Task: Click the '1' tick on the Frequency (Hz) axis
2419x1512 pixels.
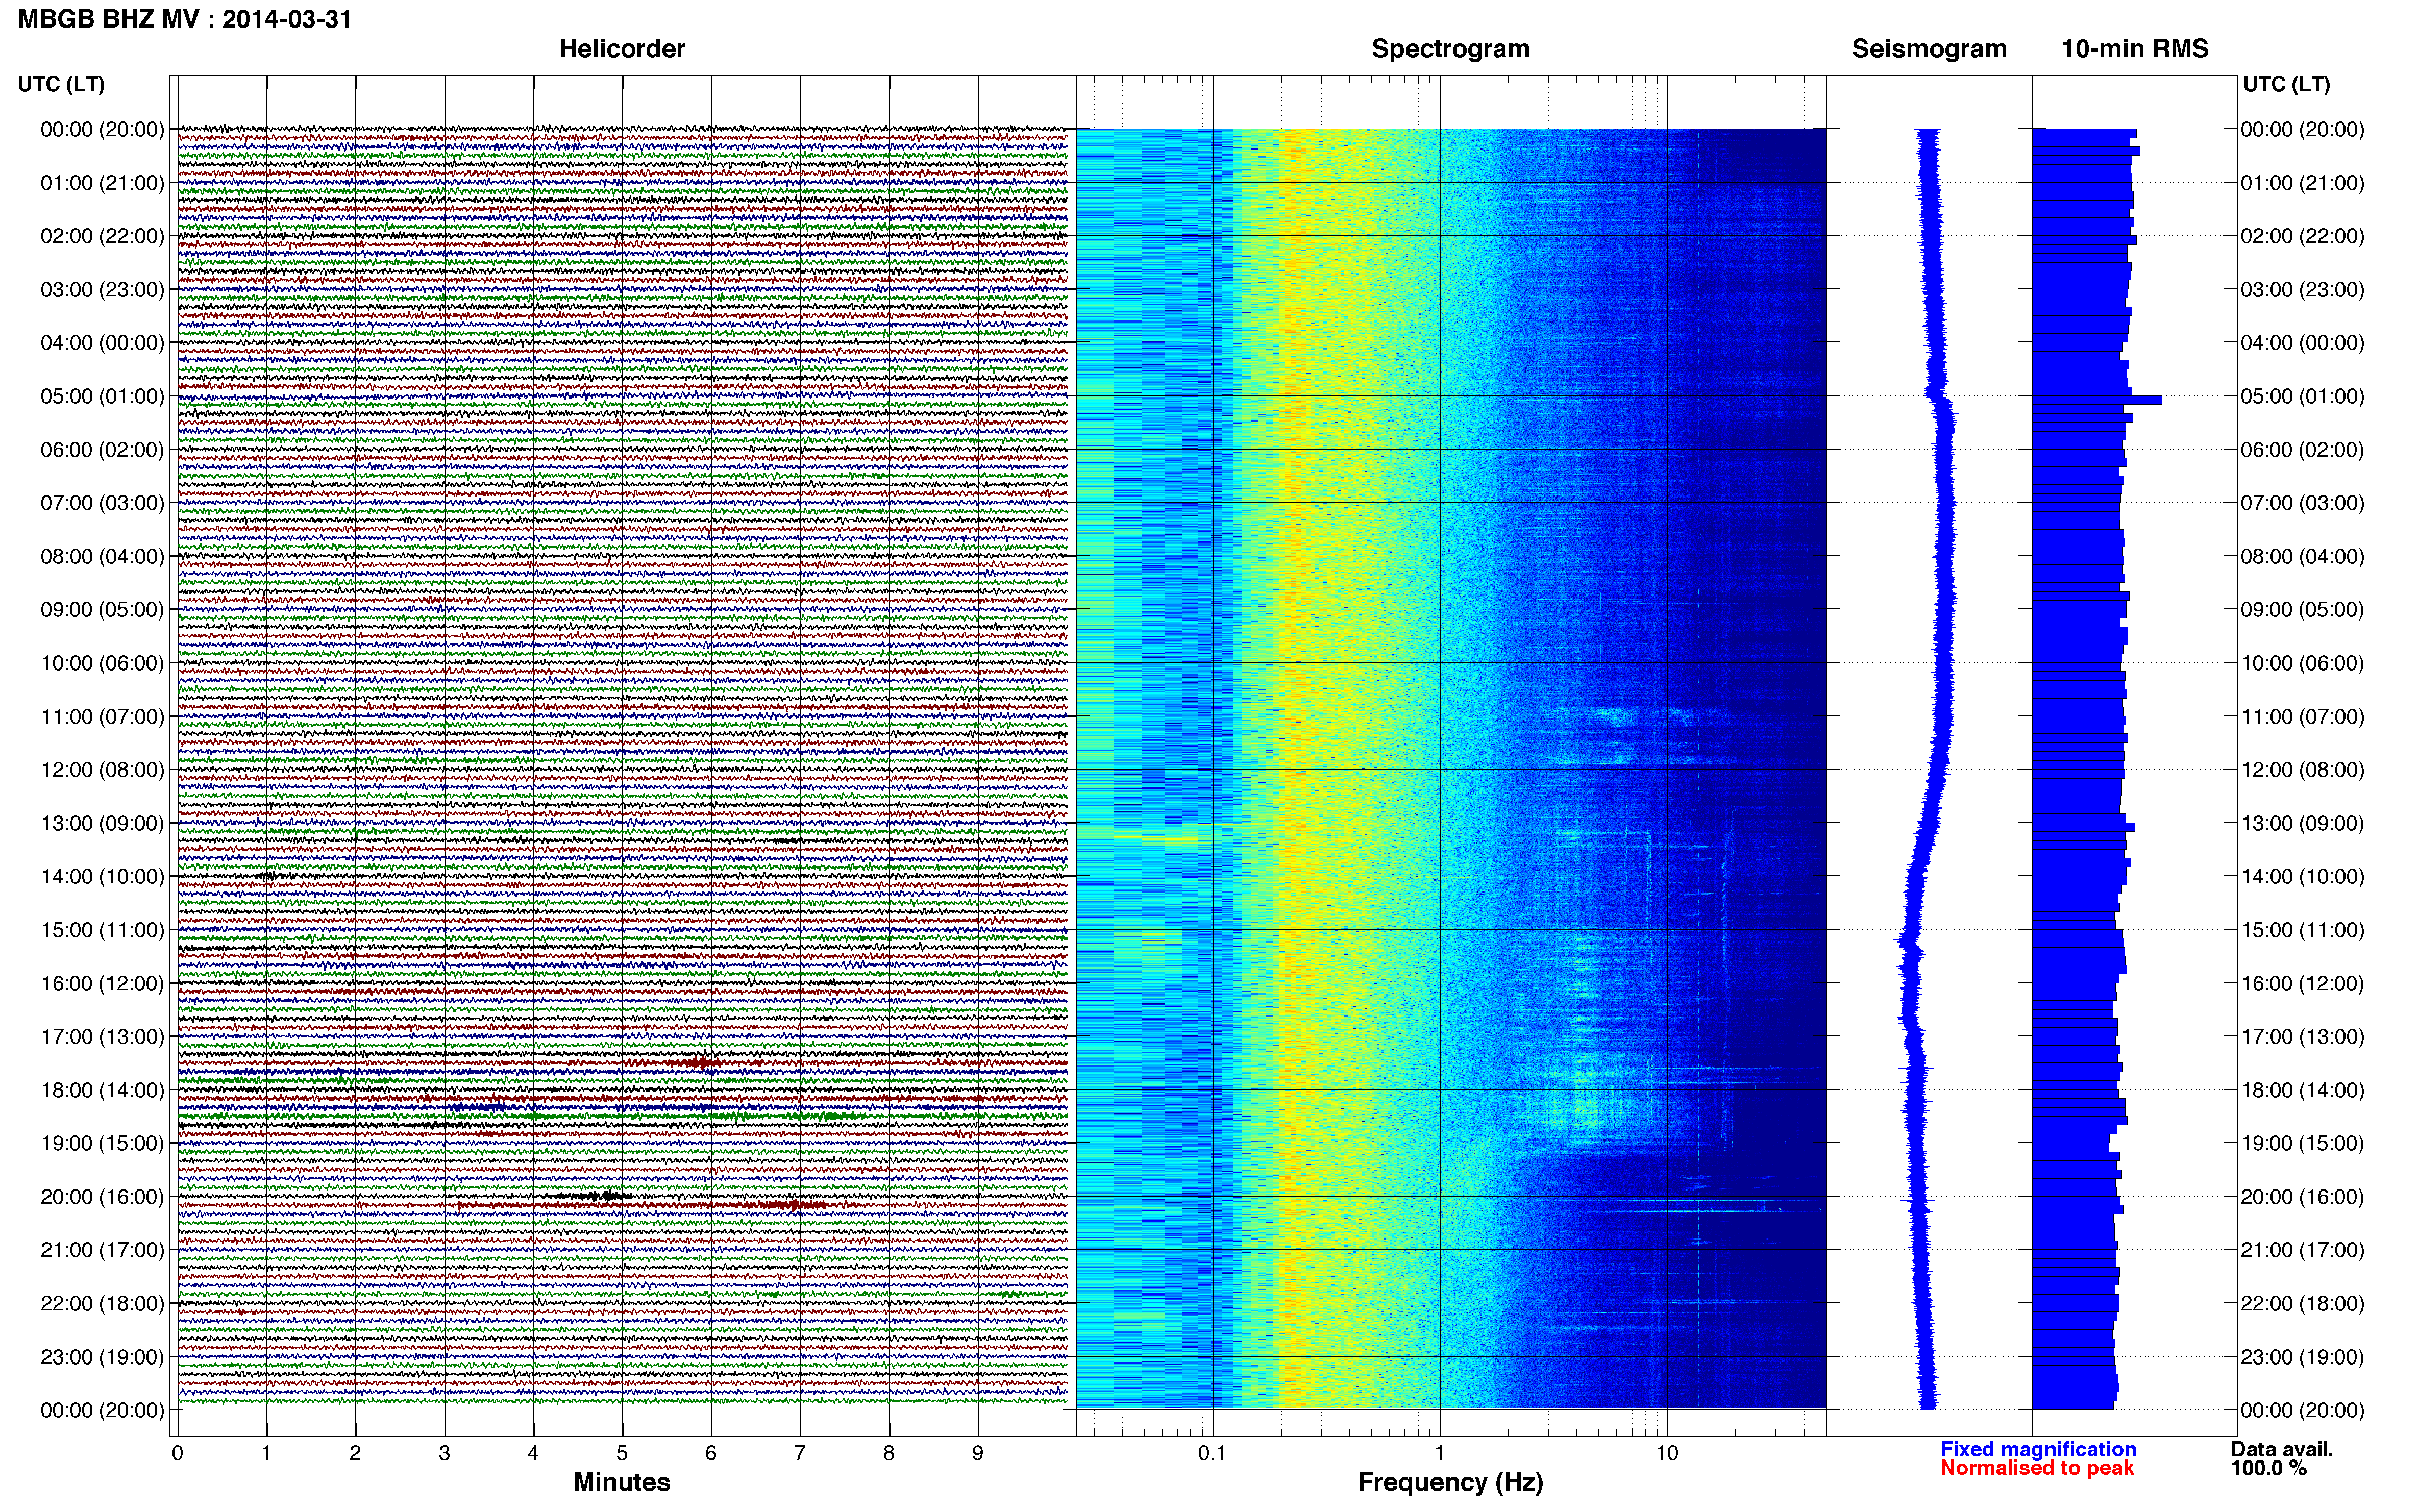Action: [x=1439, y=1454]
